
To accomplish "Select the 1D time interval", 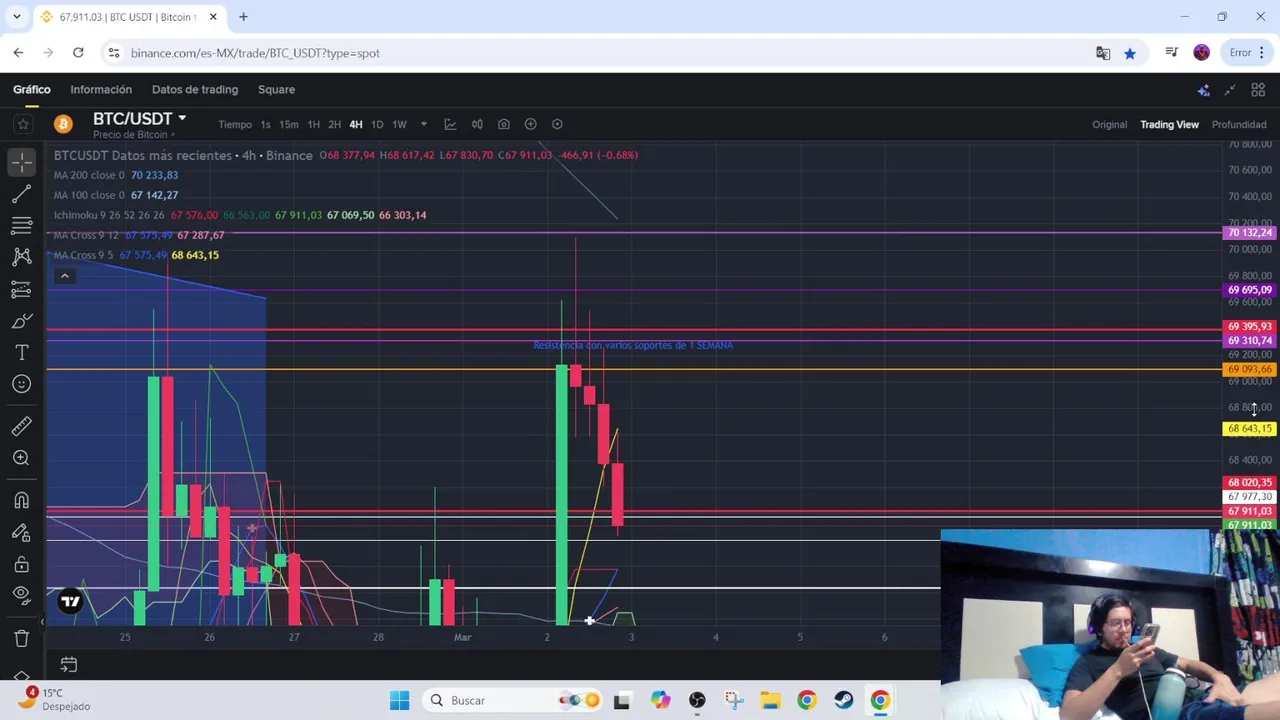I will (x=377, y=125).
